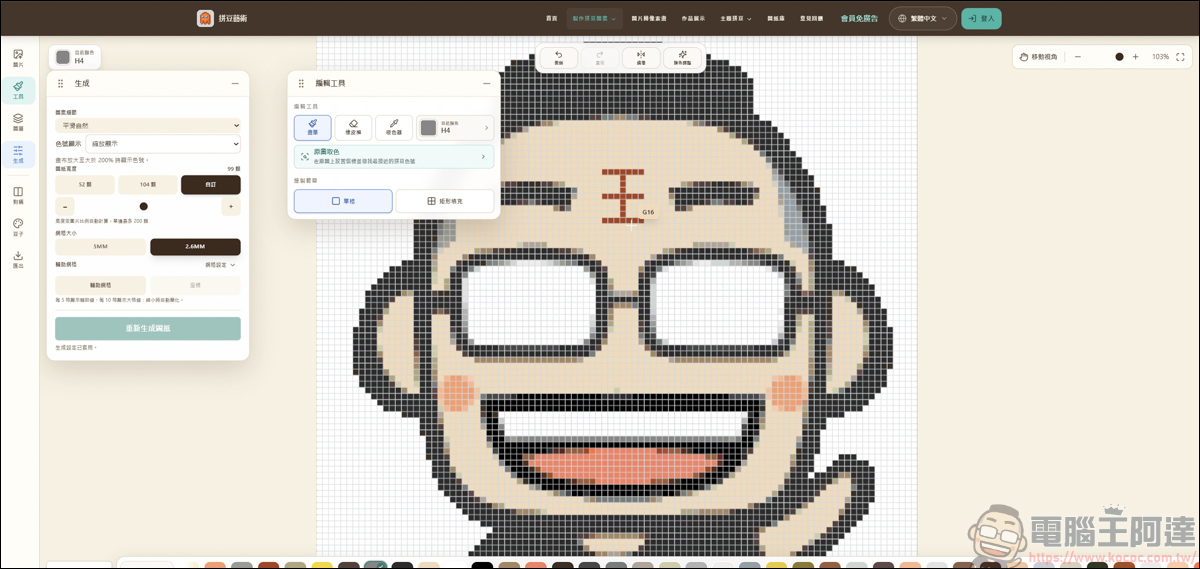Choose the 5MM grid size option
This screenshot has width=1200, height=569.
point(100,247)
